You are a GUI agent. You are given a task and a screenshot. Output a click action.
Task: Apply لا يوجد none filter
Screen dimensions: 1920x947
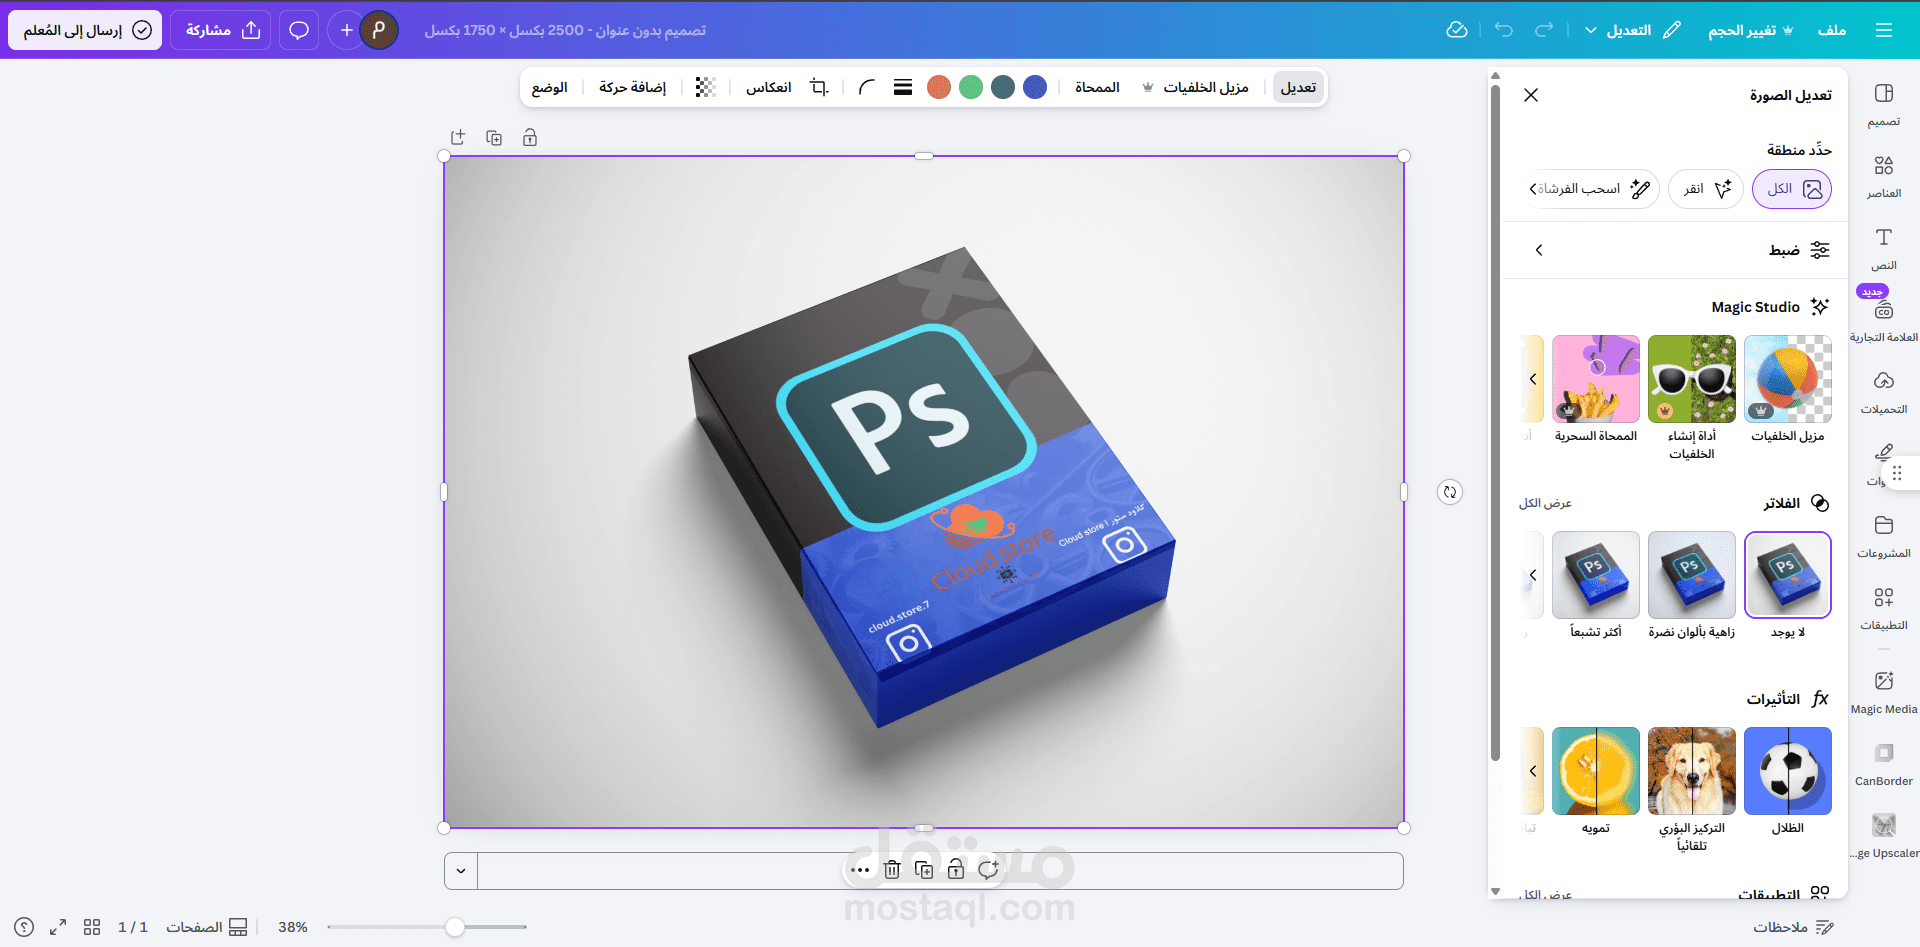click(1788, 575)
